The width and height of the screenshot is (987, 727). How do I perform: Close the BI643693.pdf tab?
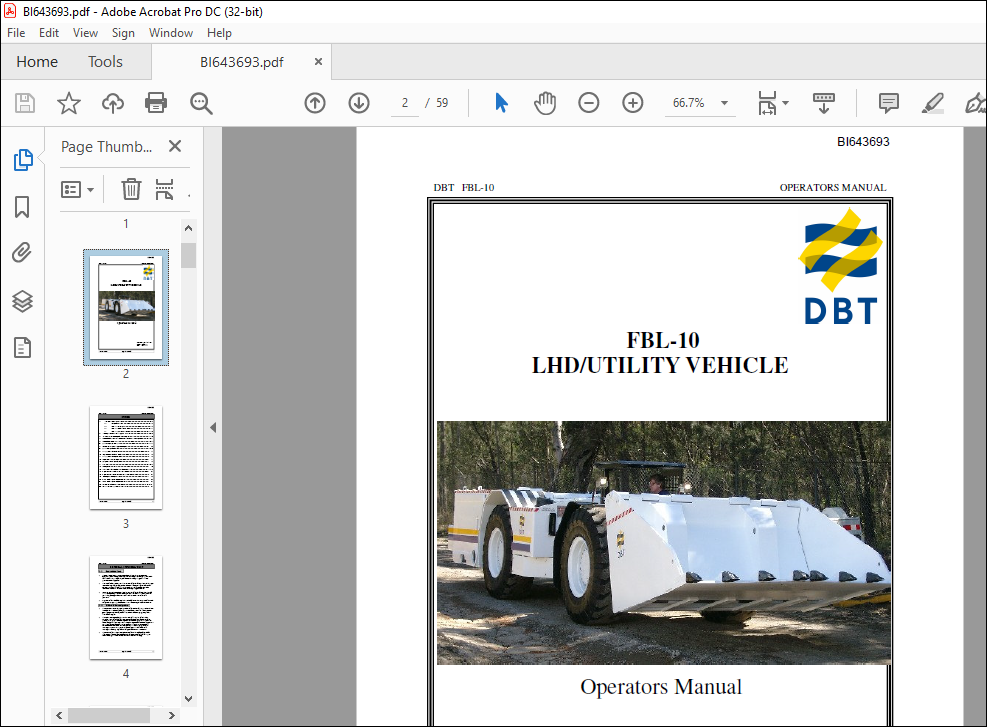tap(319, 62)
